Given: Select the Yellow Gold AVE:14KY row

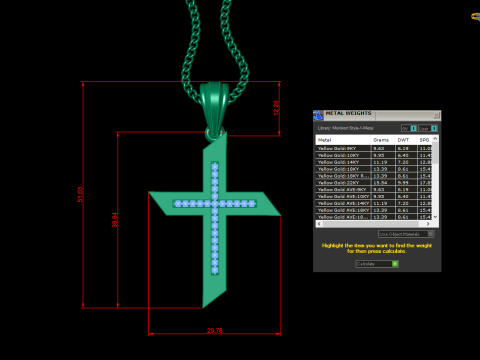Looking at the screenshot, I should tap(374, 203).
